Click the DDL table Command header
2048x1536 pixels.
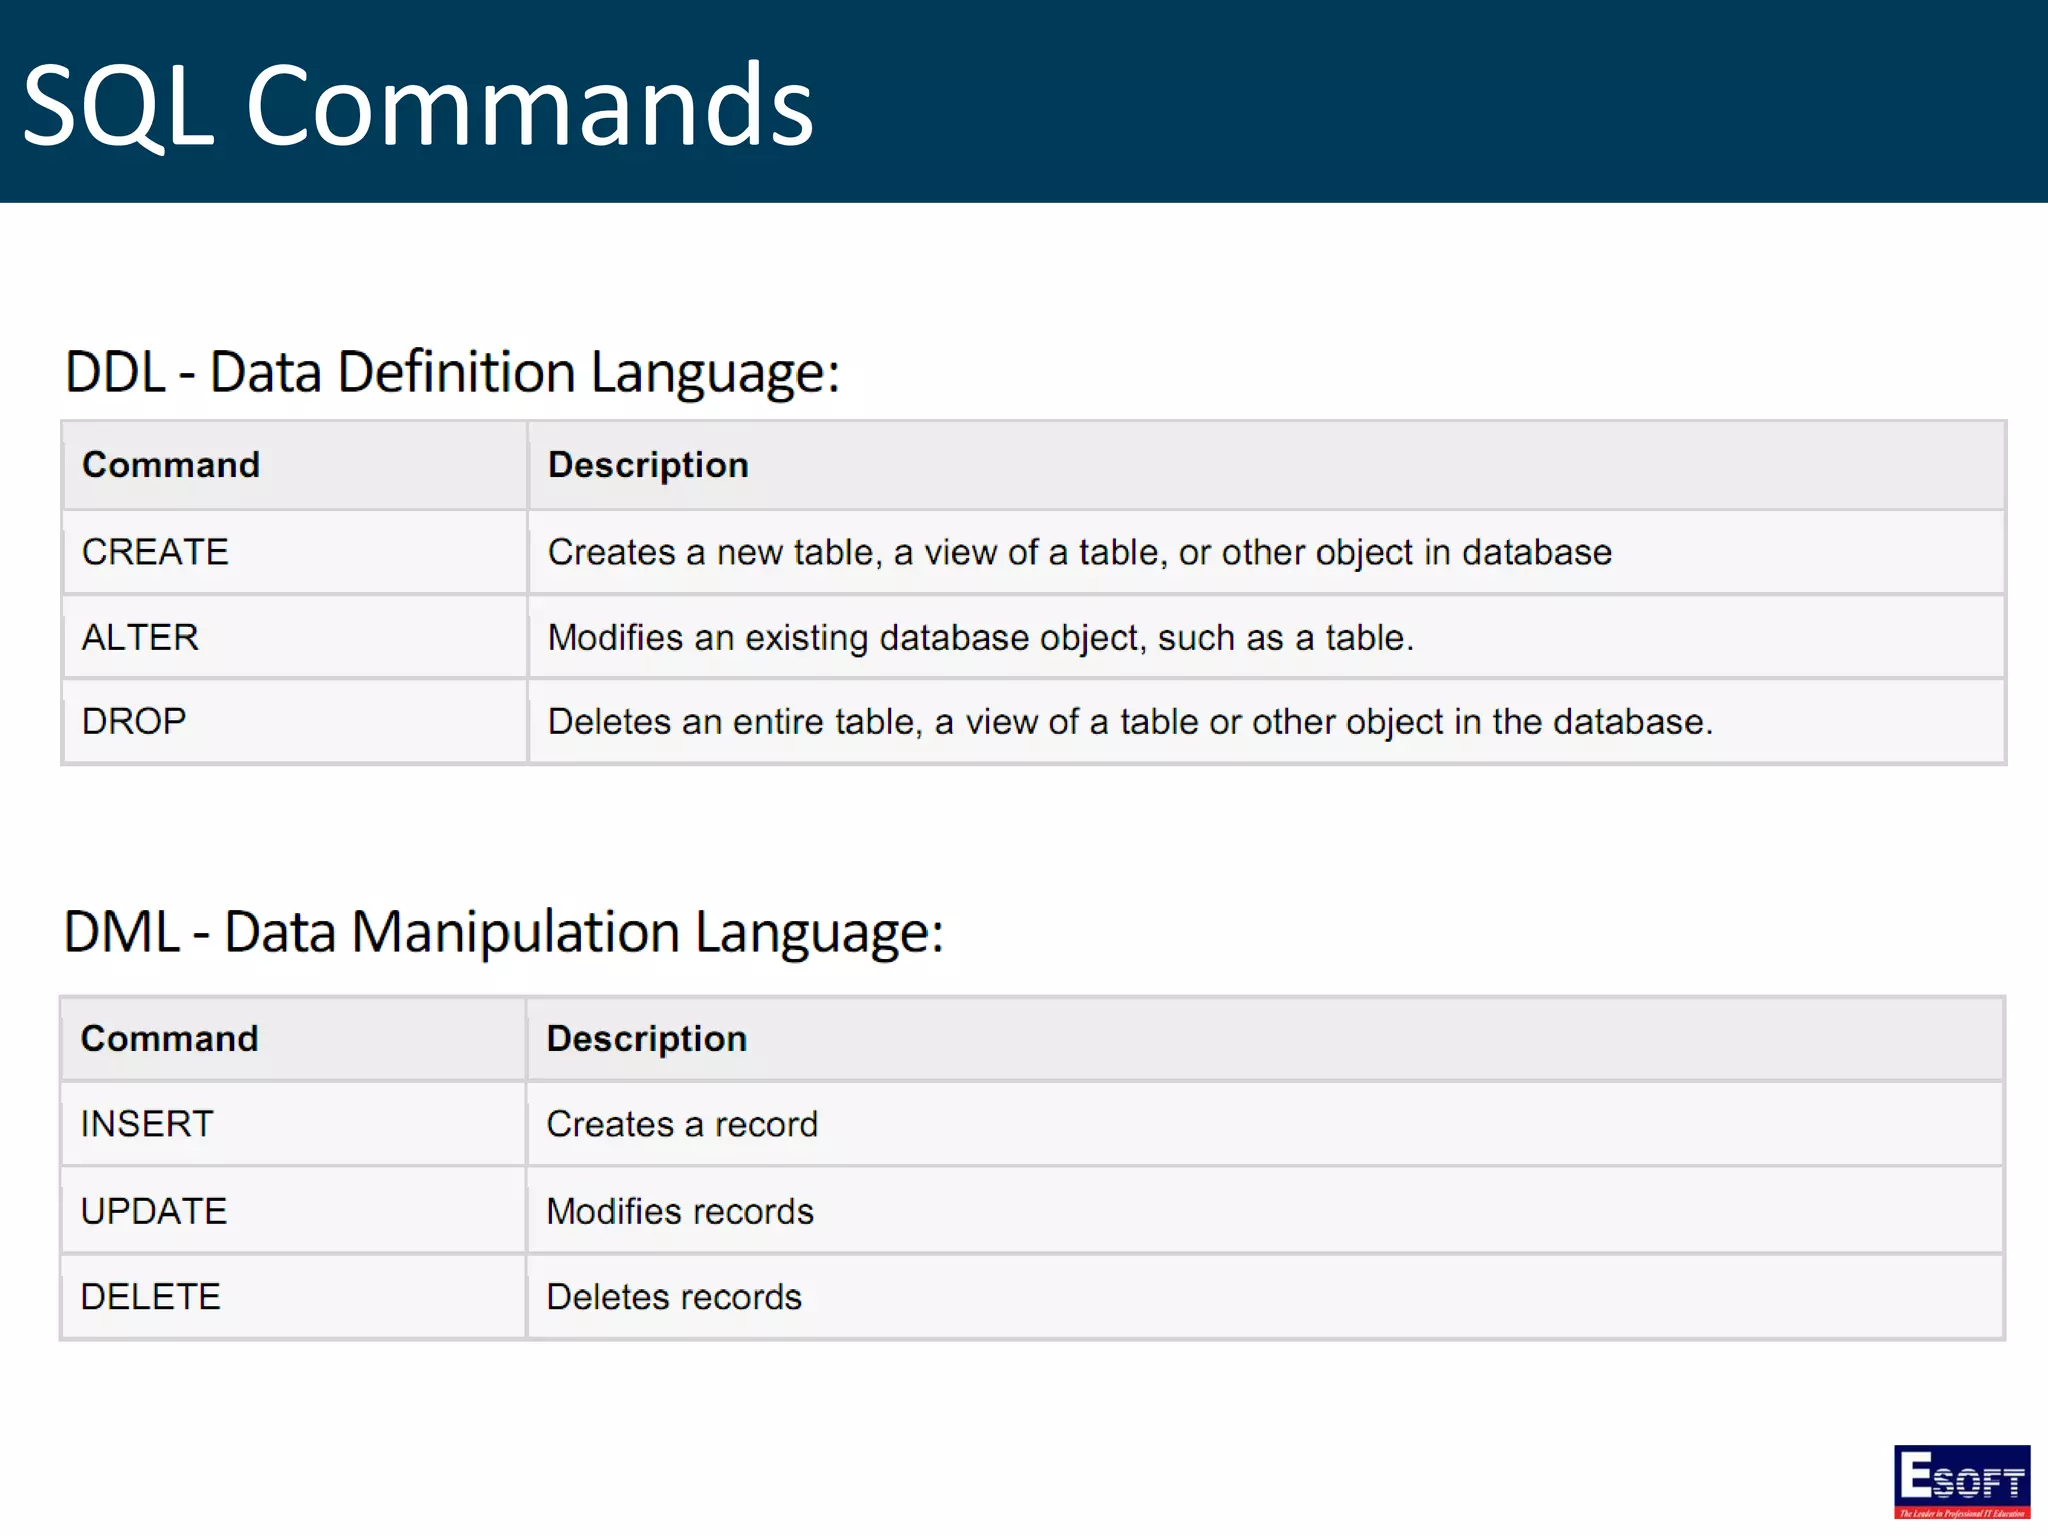171,465
